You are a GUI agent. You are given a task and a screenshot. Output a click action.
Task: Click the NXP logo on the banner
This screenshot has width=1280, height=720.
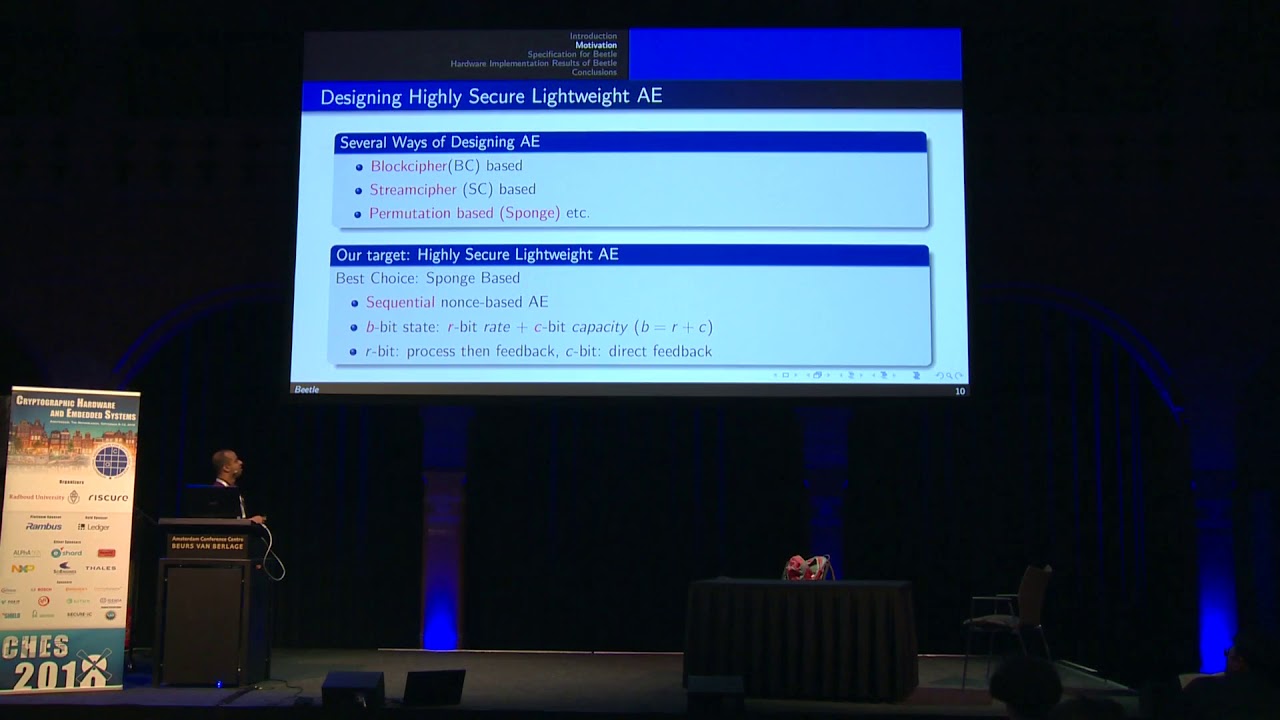tap(22, 568)
